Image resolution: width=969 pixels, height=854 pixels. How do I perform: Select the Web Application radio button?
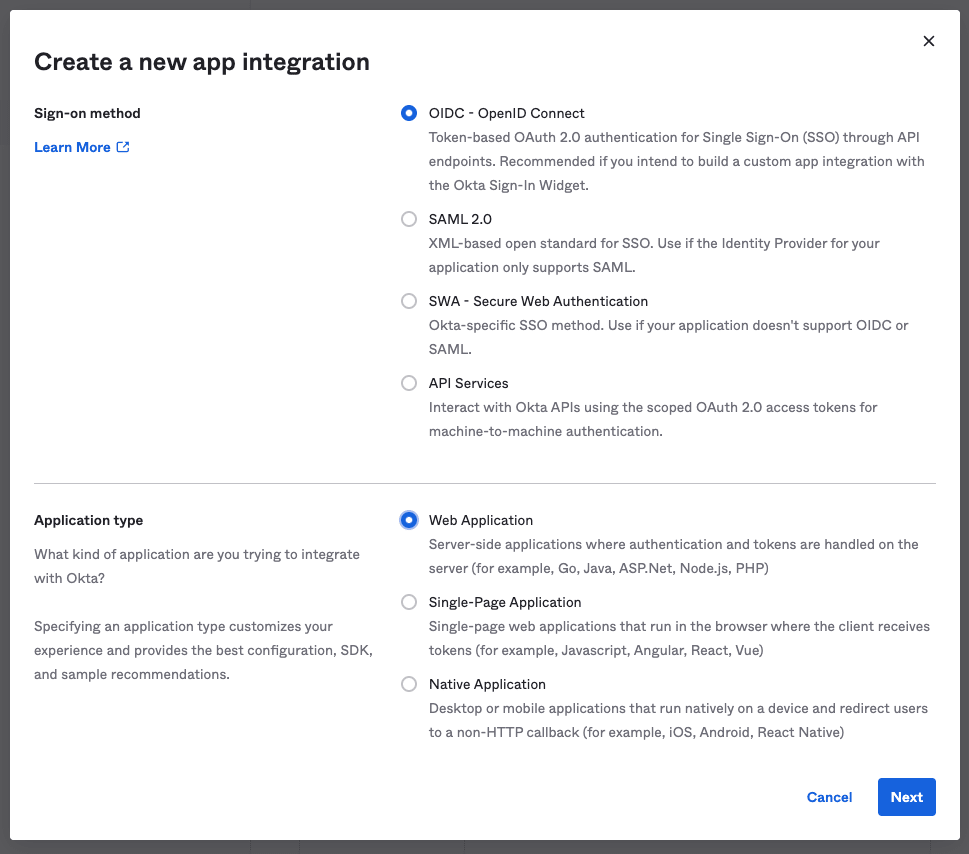[409, 520]
